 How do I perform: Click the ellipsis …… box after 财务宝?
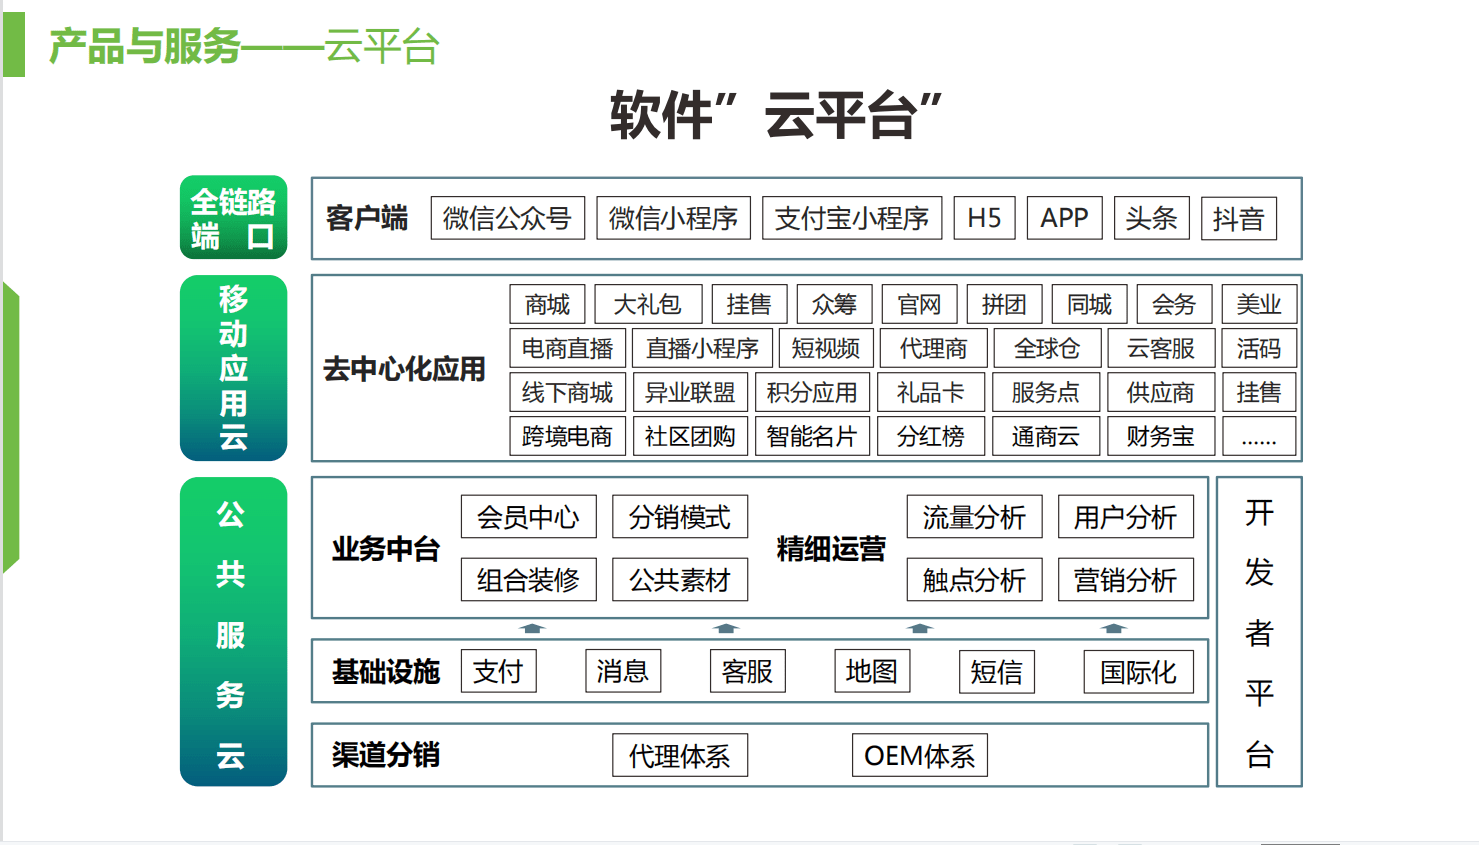(1259, 436)
